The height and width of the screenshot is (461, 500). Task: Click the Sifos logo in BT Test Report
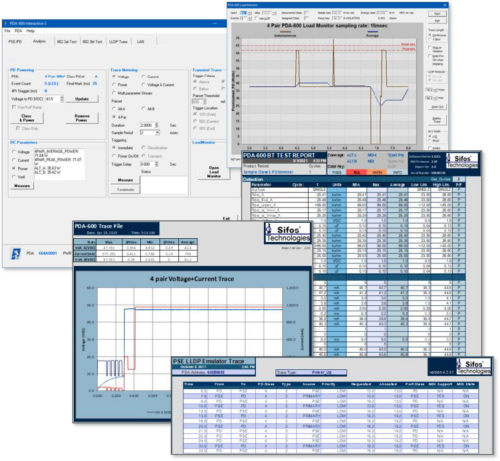click(x=462, y=162)
